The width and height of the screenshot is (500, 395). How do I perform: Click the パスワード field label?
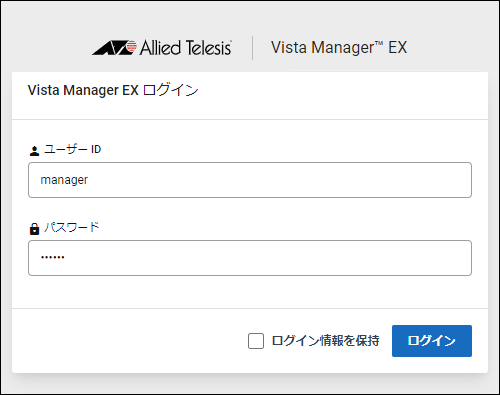72,227
